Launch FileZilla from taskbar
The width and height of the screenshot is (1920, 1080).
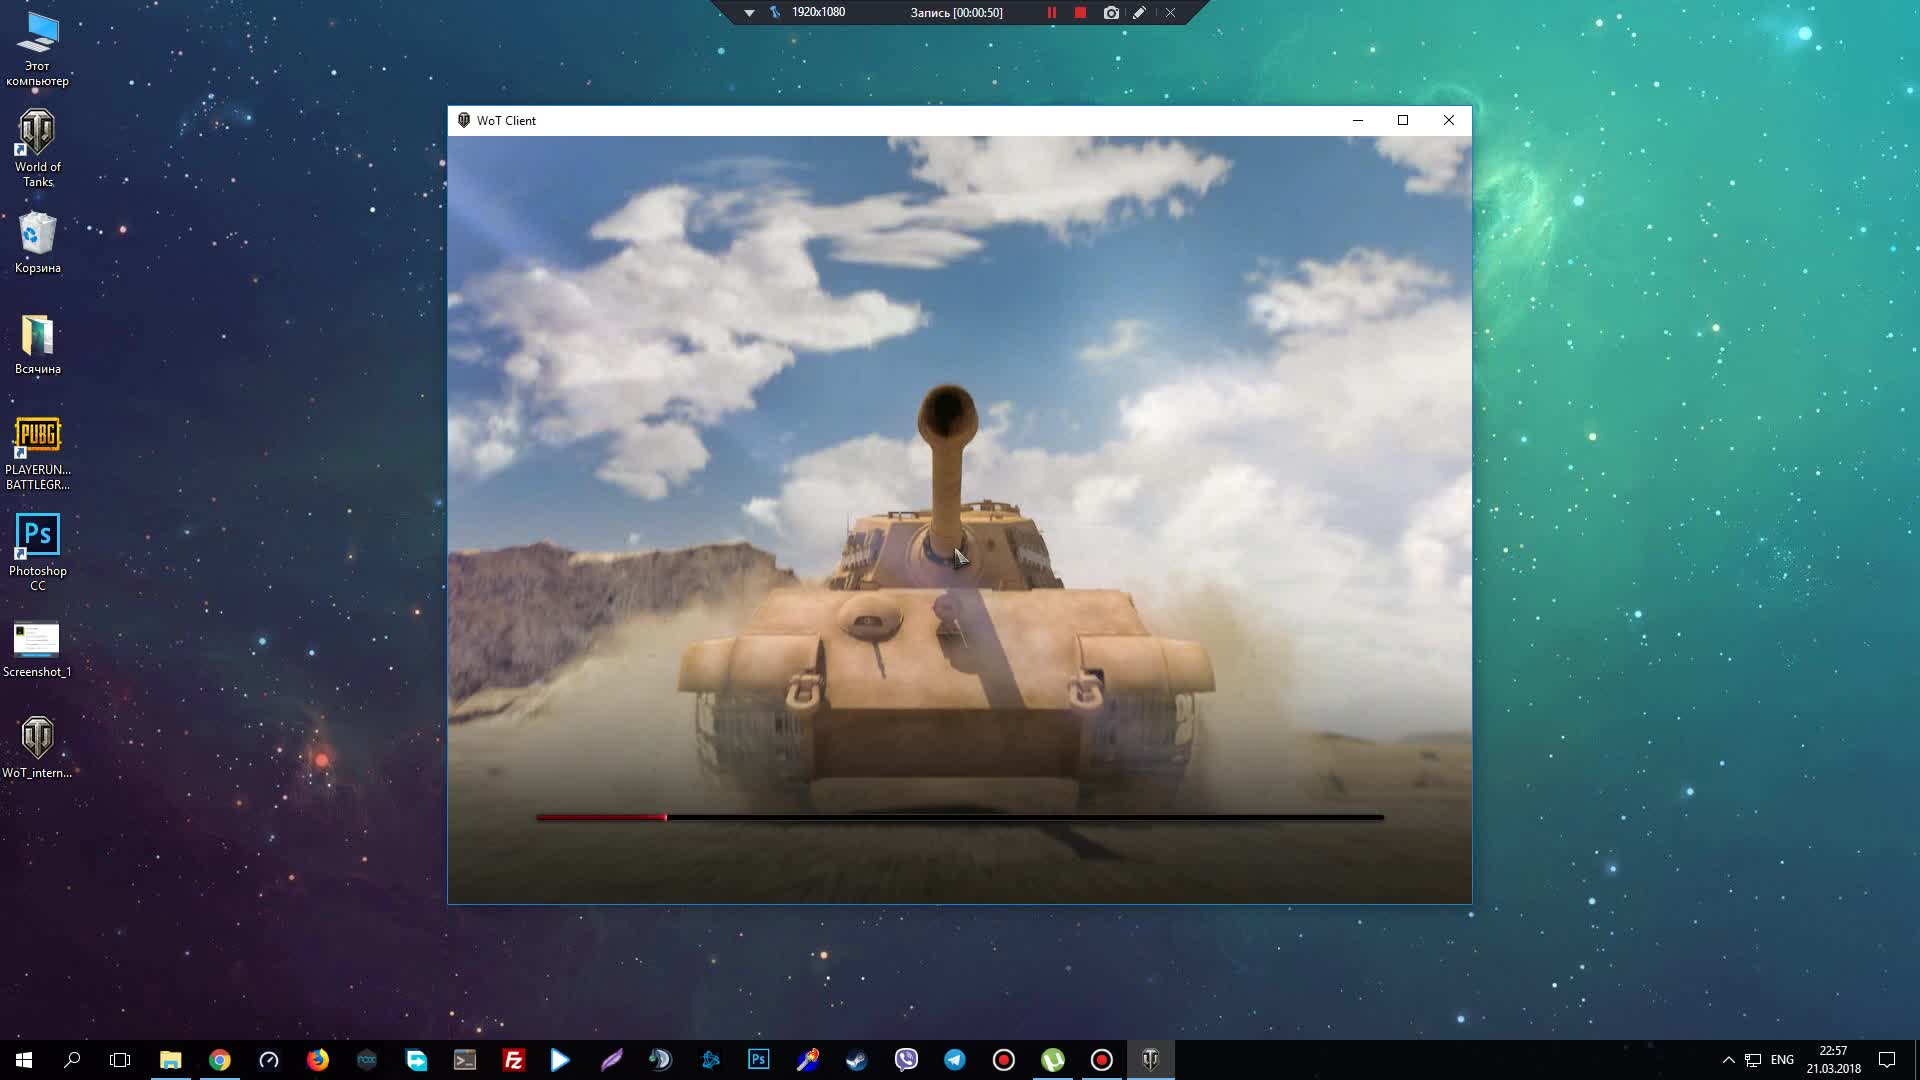[514, 1060]
